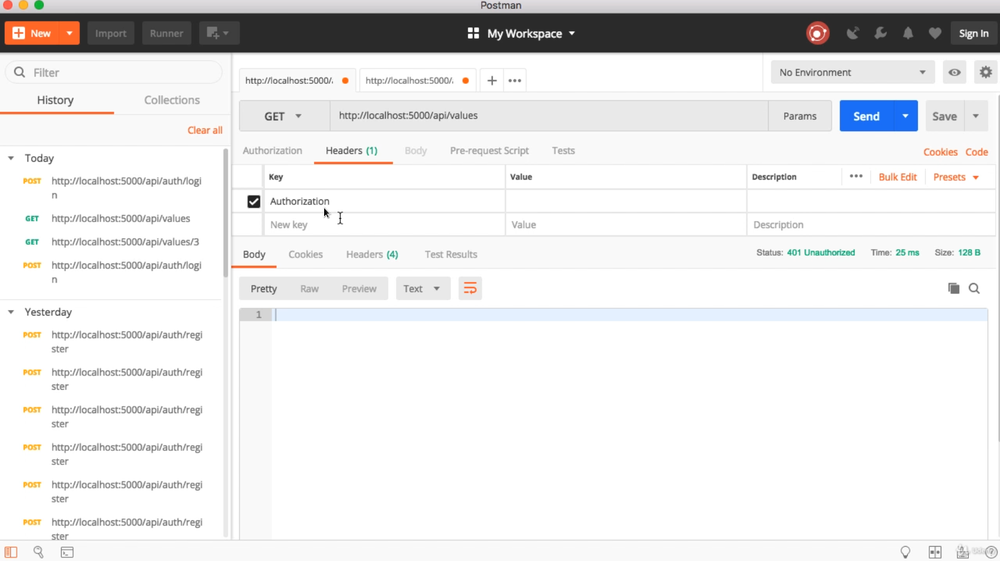Switch to the request Authorization tab
1000x561 pixels.
(x=272, y=150)
